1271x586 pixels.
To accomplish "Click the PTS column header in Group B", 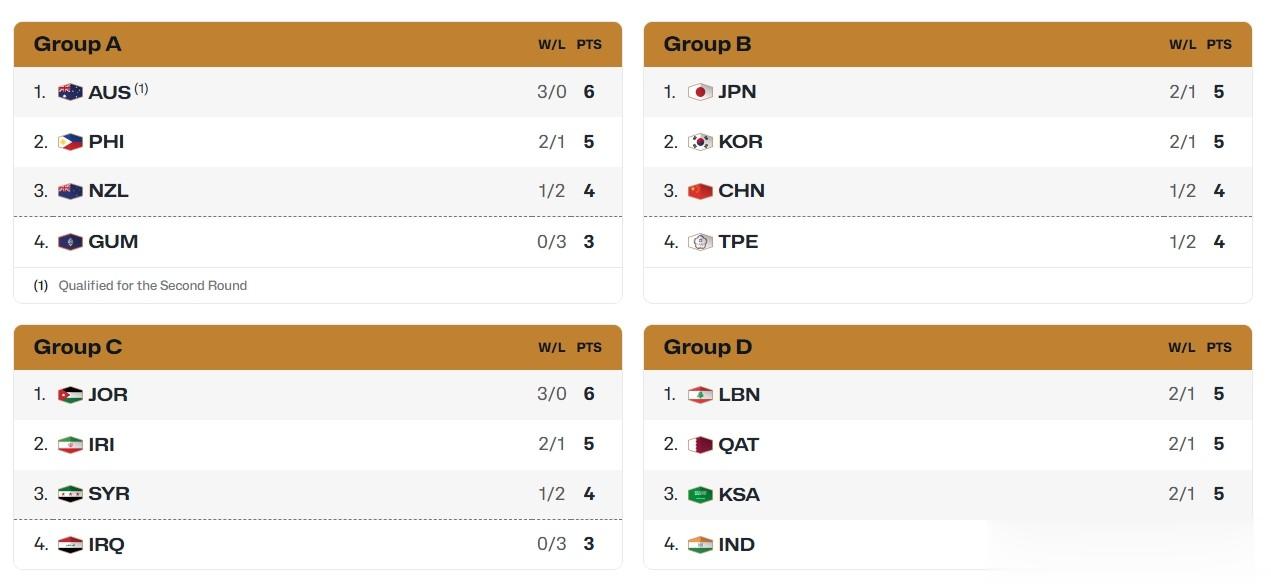I will coord(1219,45).
